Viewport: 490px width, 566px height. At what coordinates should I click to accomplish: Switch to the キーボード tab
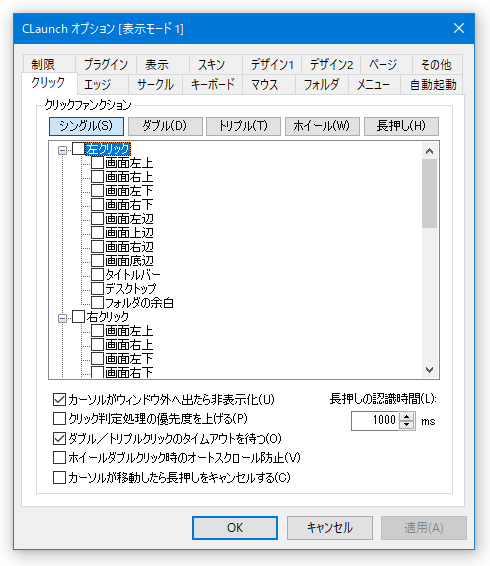(x=212, y=84)
